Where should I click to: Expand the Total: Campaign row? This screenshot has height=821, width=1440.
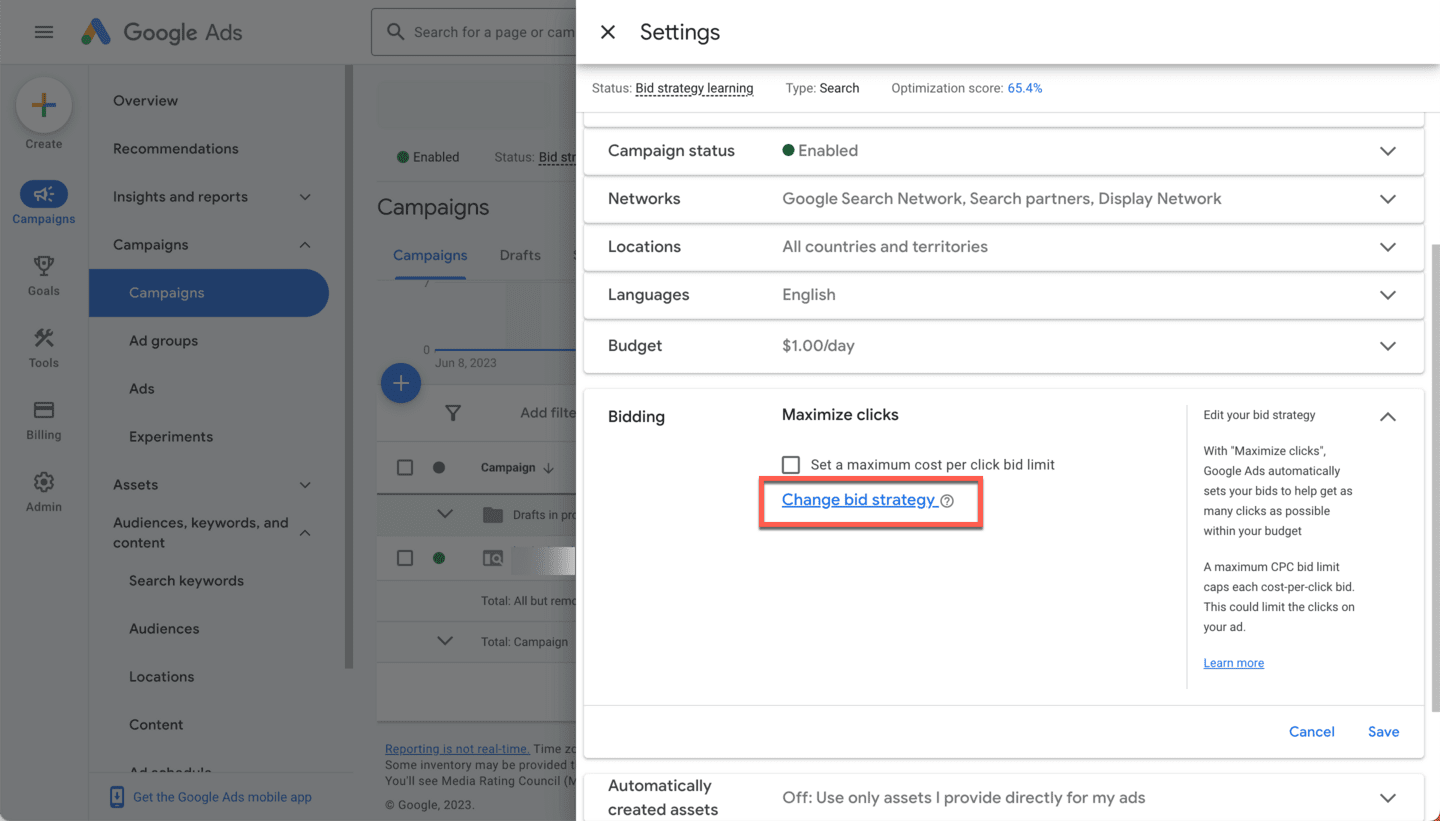[x=445, y=641]
